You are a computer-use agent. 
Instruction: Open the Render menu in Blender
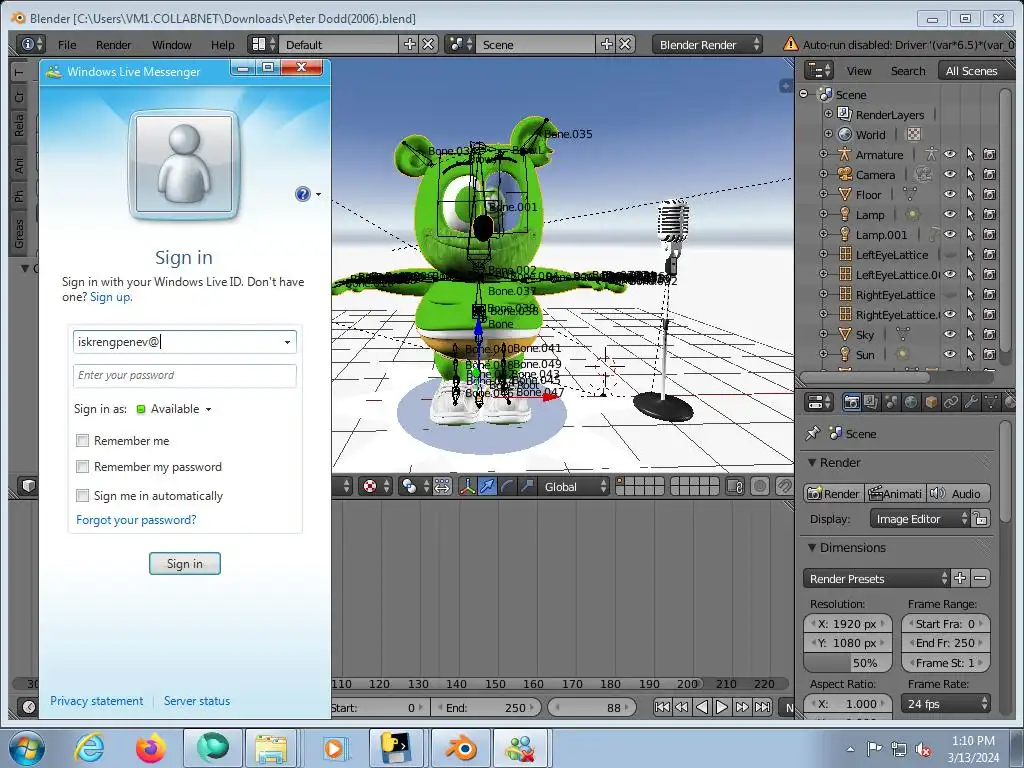click(x=113, y=44)
